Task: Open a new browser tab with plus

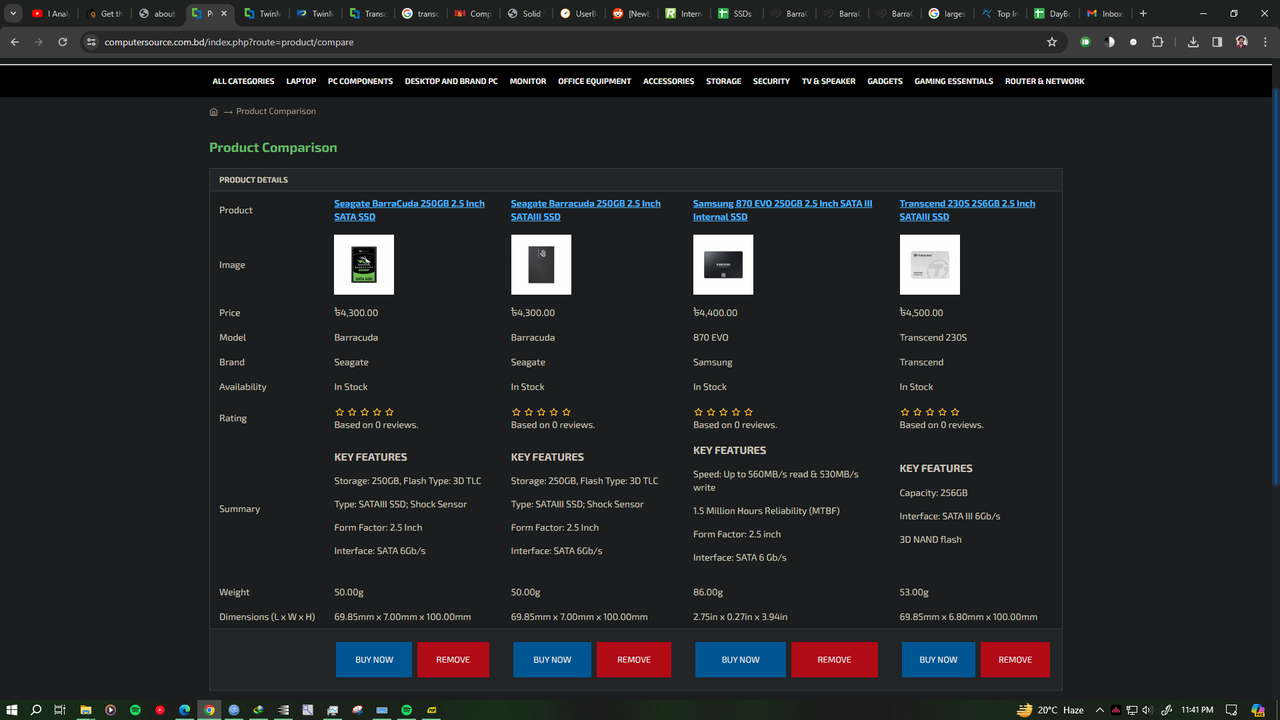Action: (x=1143, y=14)
